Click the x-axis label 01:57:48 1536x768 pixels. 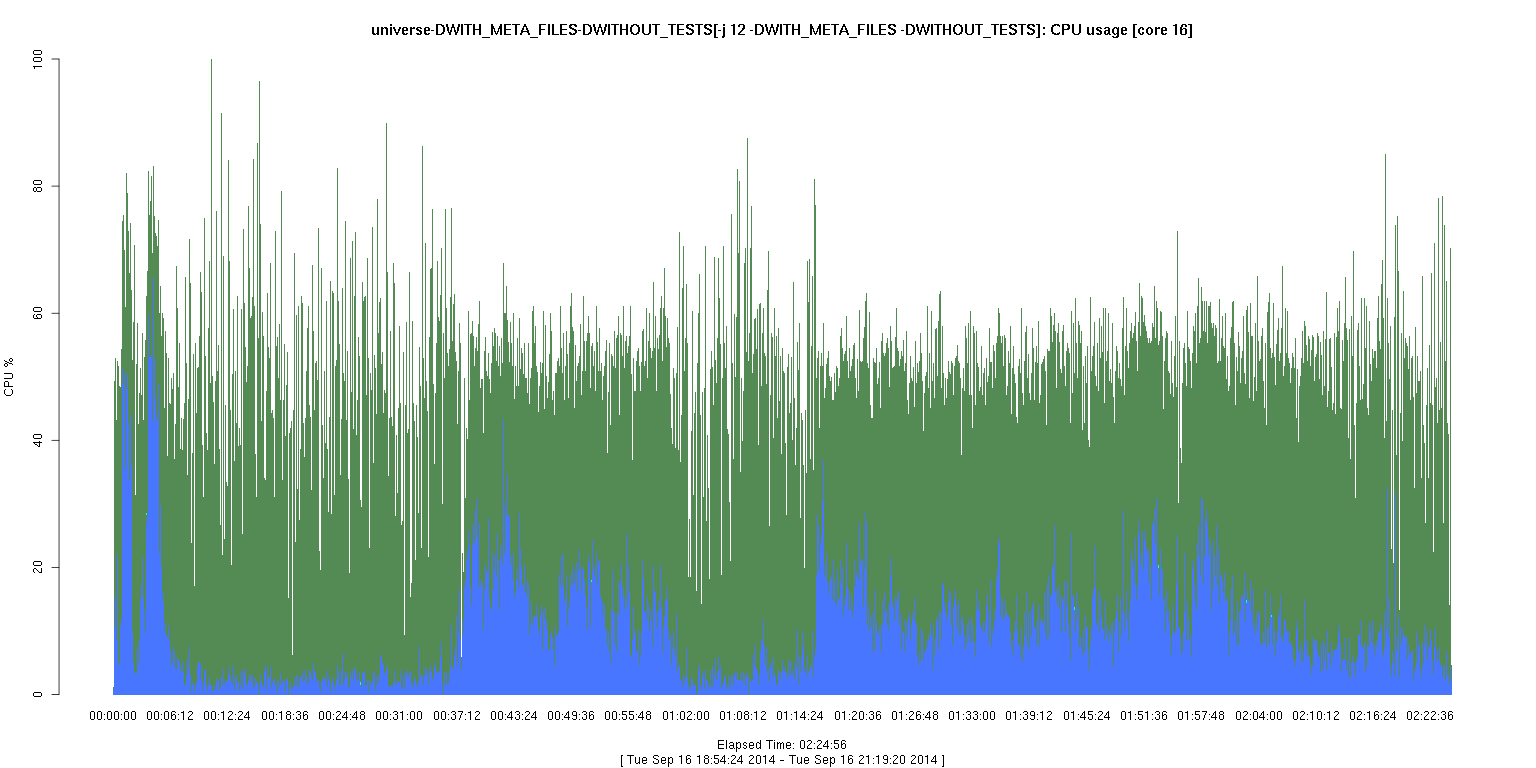click(x=1201, y=716)
